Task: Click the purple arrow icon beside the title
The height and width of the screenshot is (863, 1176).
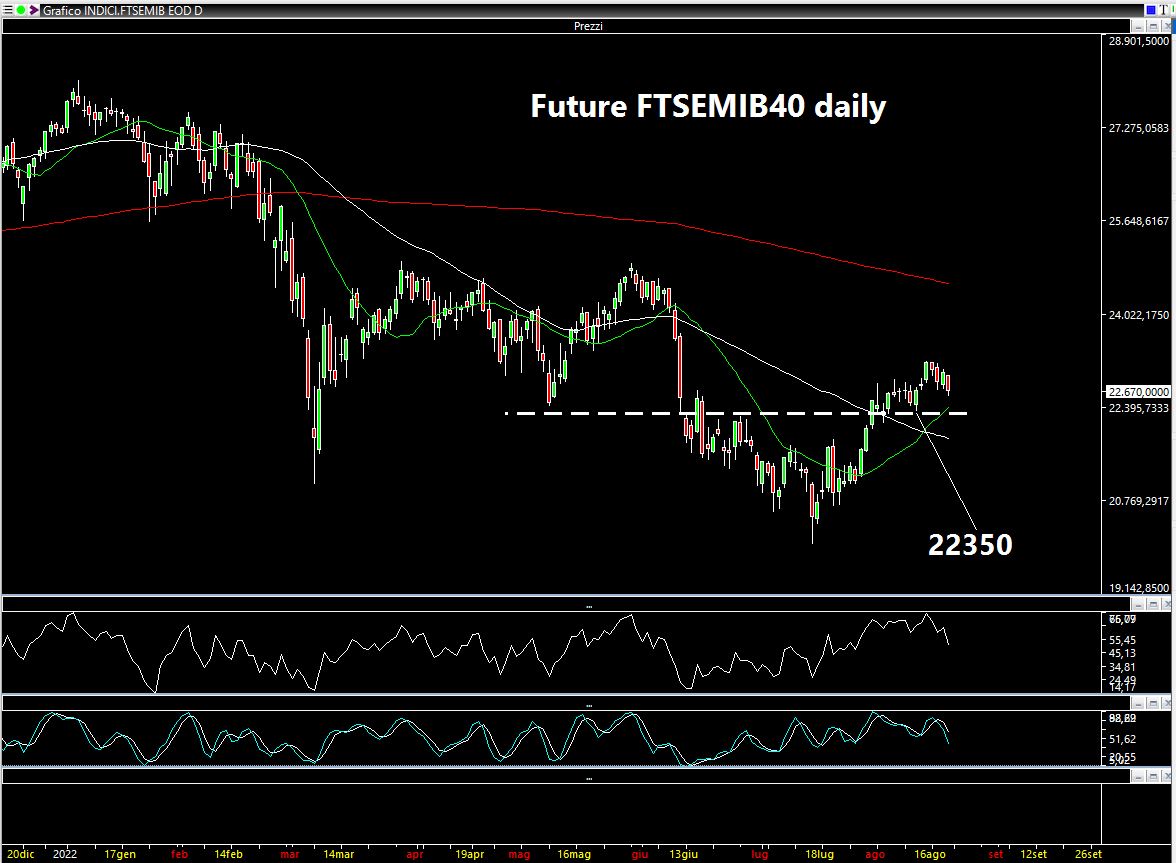Action: 34,10
